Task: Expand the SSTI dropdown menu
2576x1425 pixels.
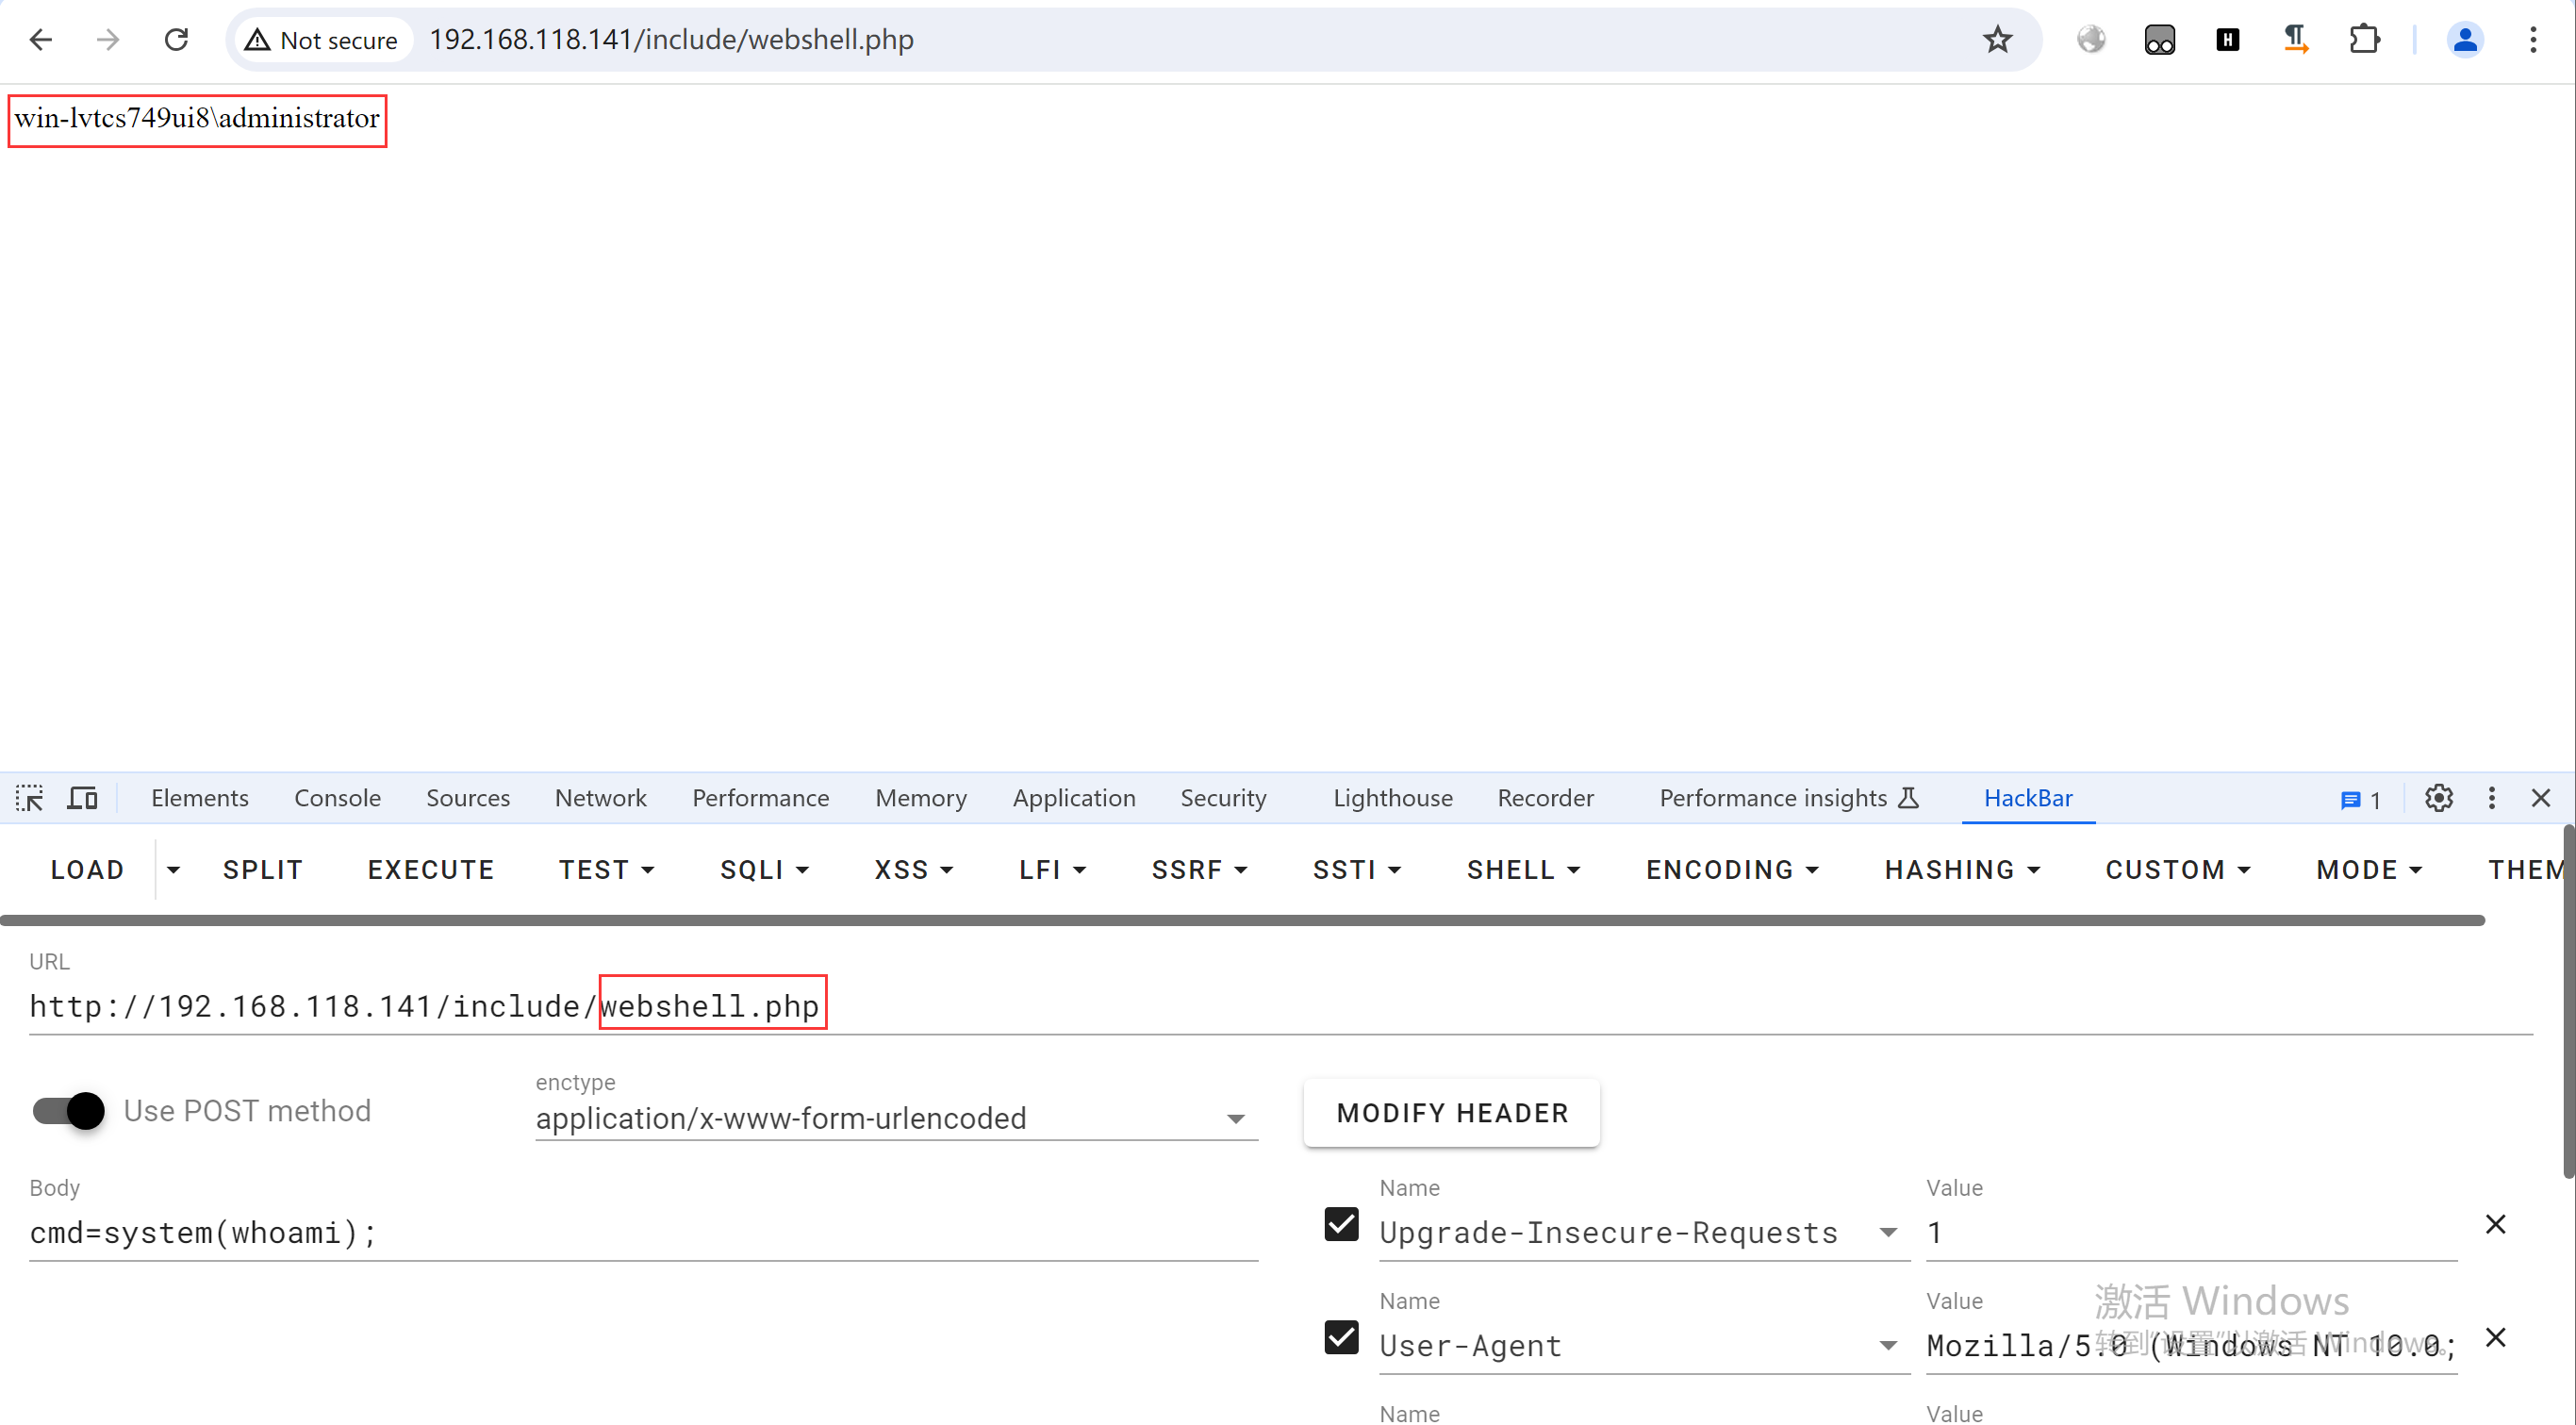Action: (1357, 870)
